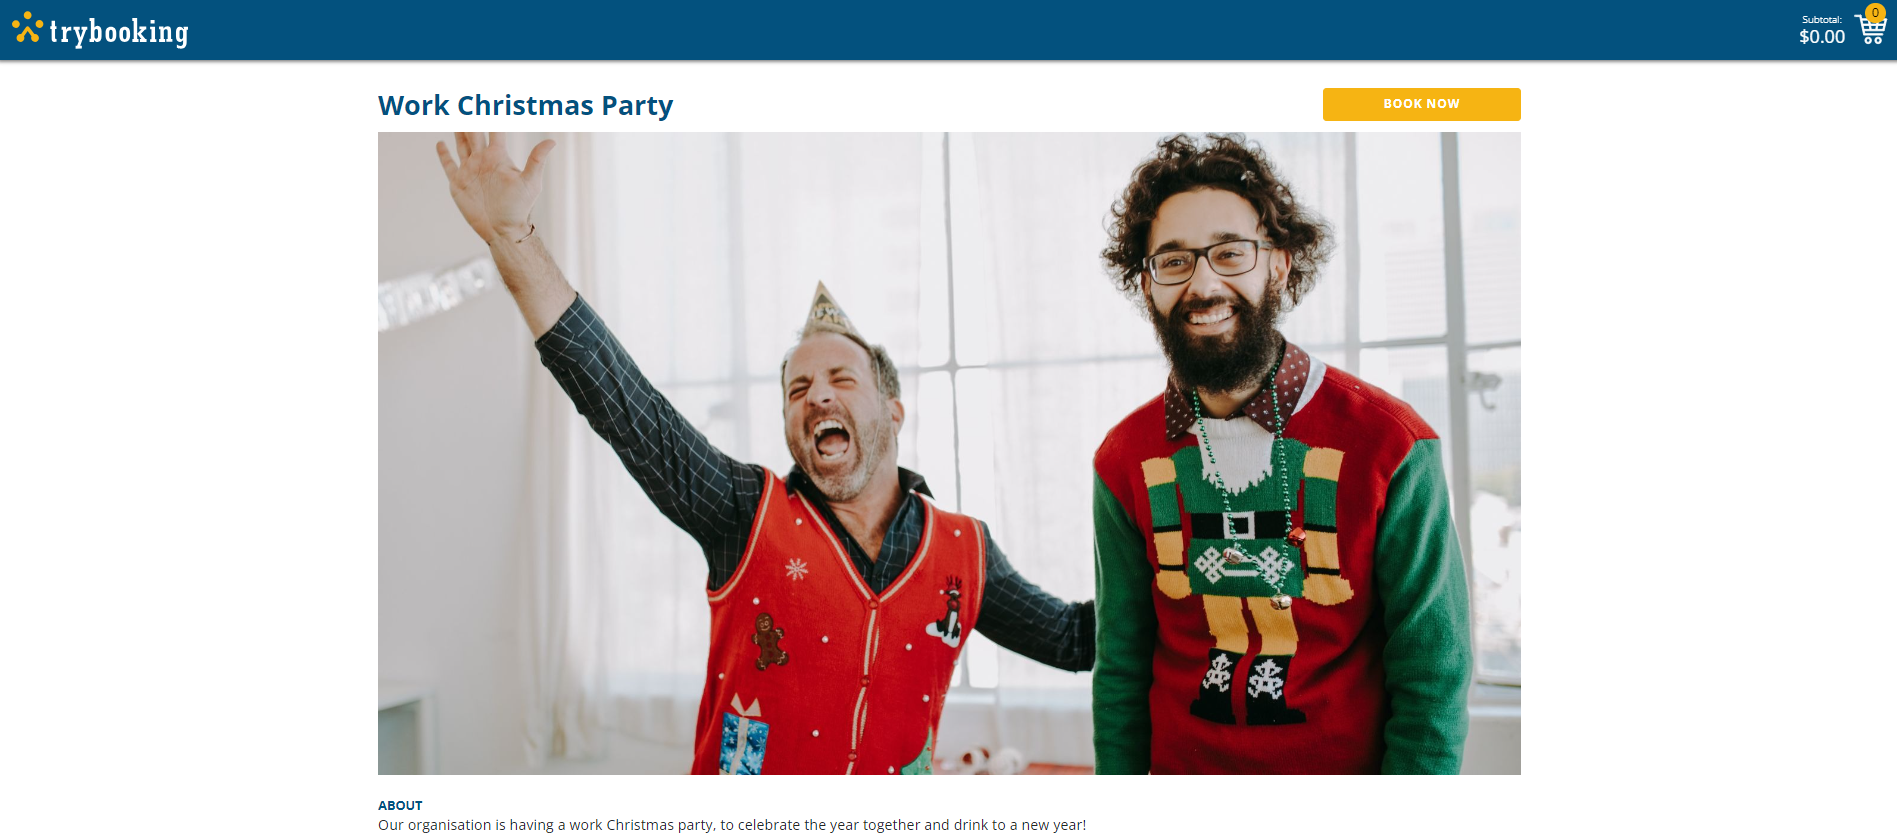Screen dimensions: 1897x836
Task: Click the raised hand in the photo
Action: (492, 186)
